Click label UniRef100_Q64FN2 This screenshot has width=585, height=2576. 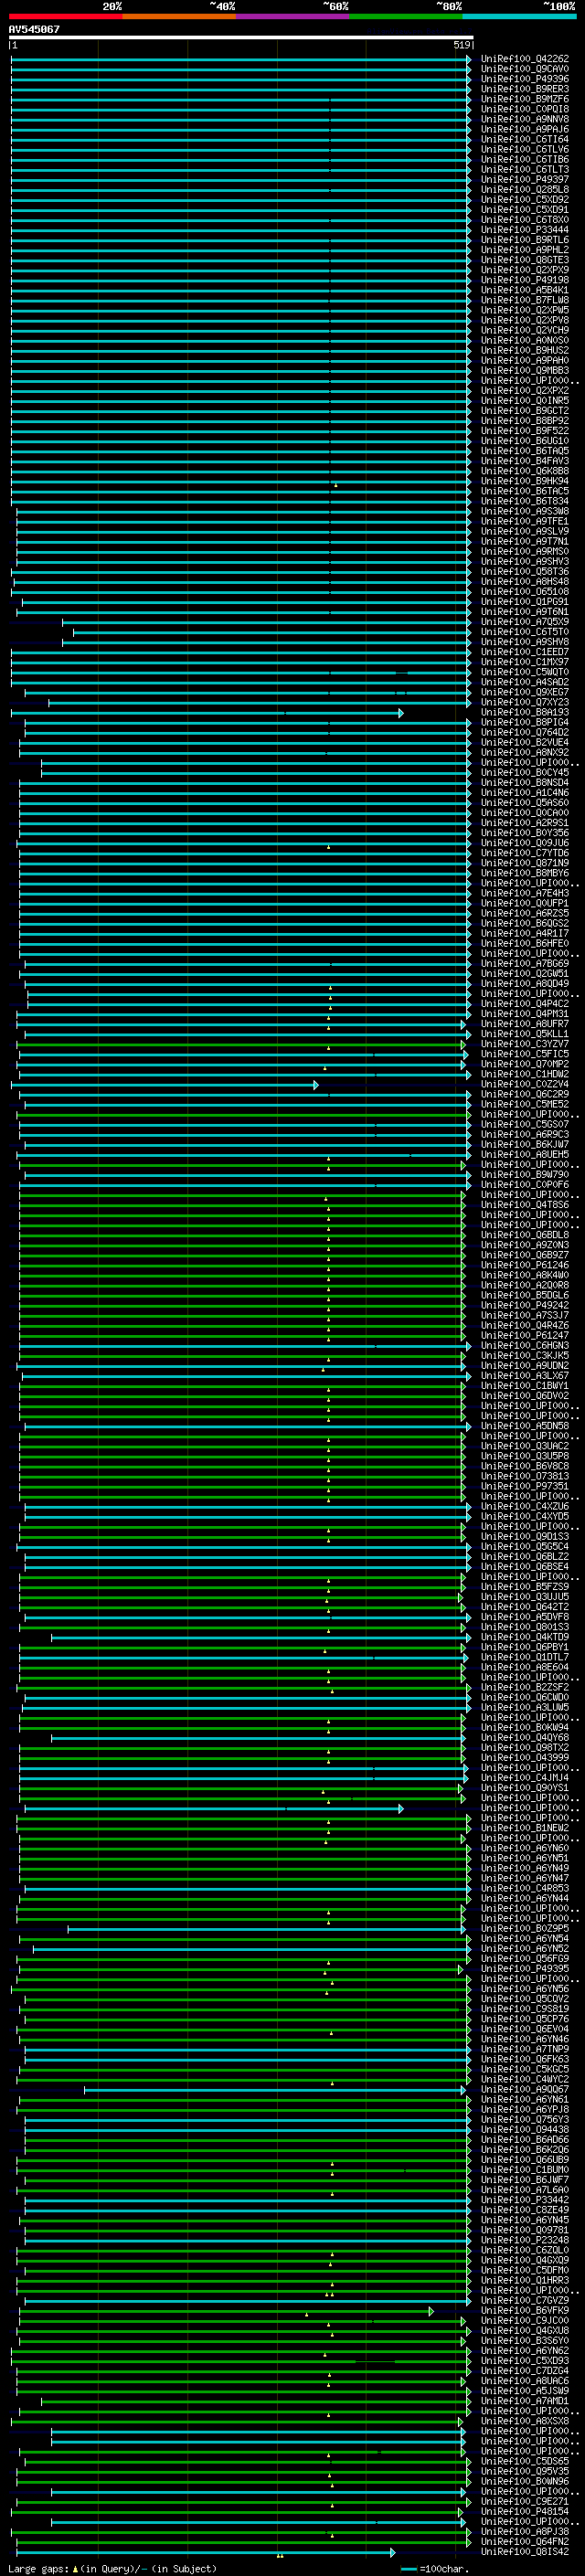[x=525, y=2542]
